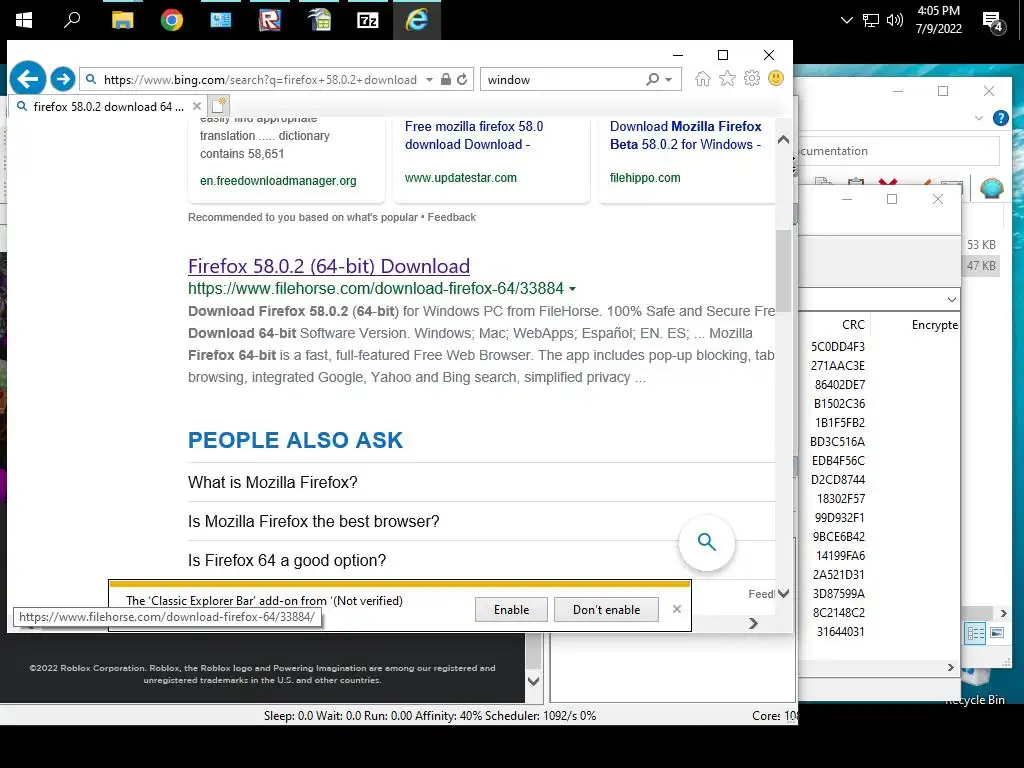Open the address bar autocomplete dropdown
This screenshot has width=1024, height=768.
(x=429, y=80)
